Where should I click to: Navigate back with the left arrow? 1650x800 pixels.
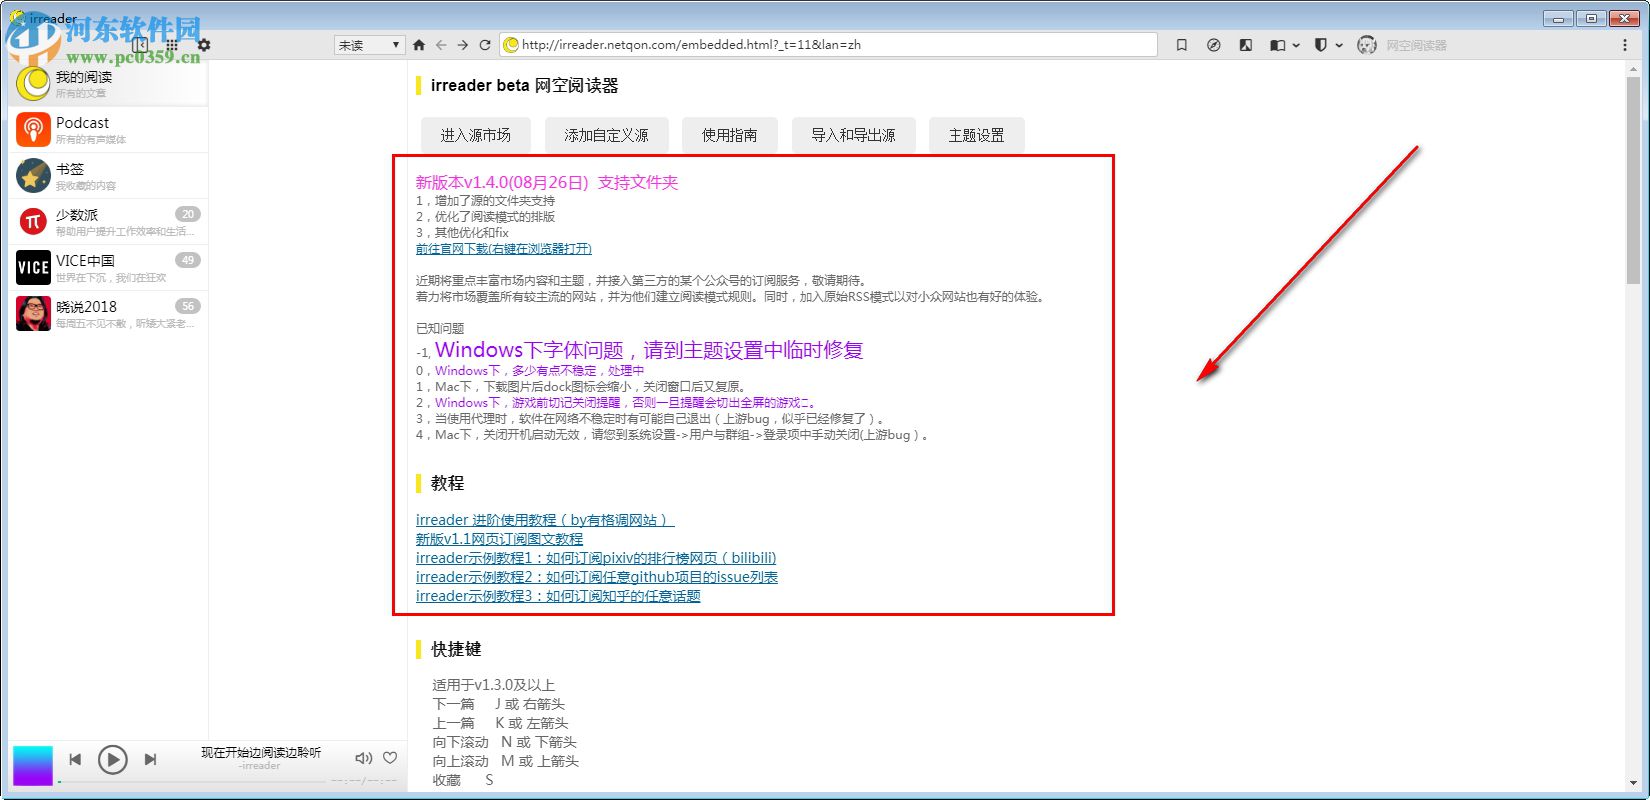[x=441, y=45]
